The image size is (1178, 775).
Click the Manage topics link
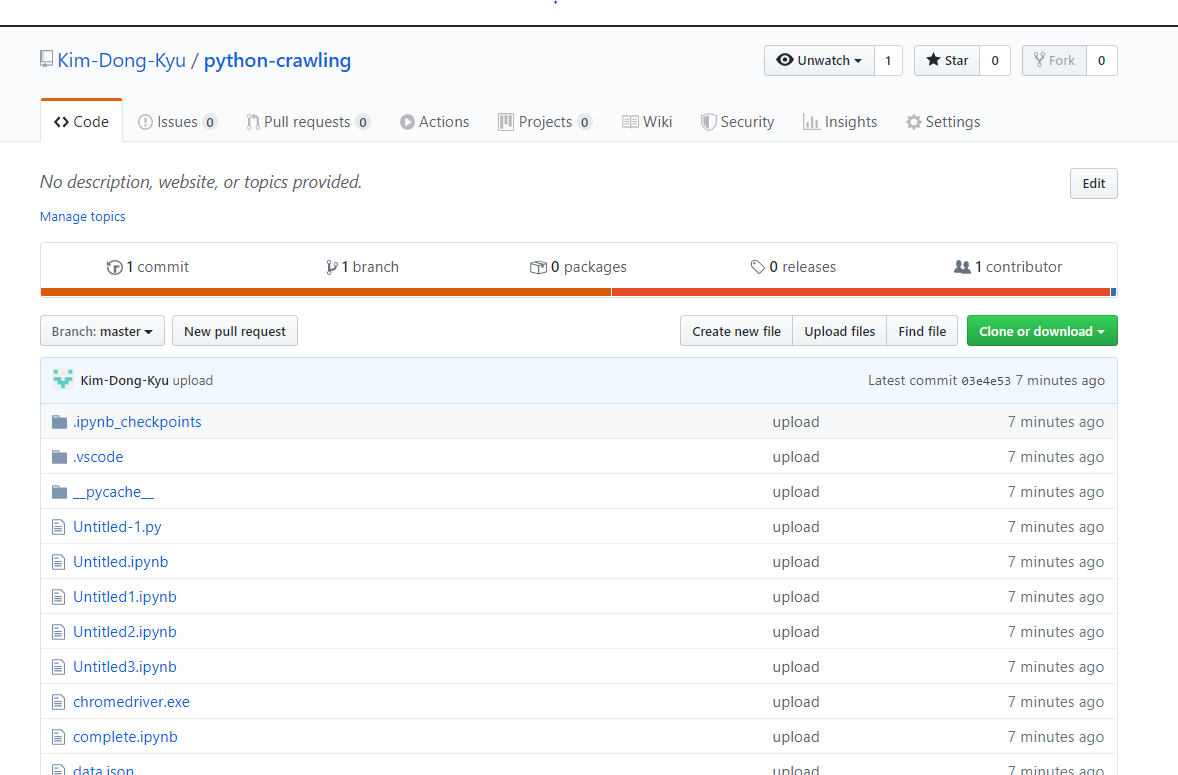83,216
